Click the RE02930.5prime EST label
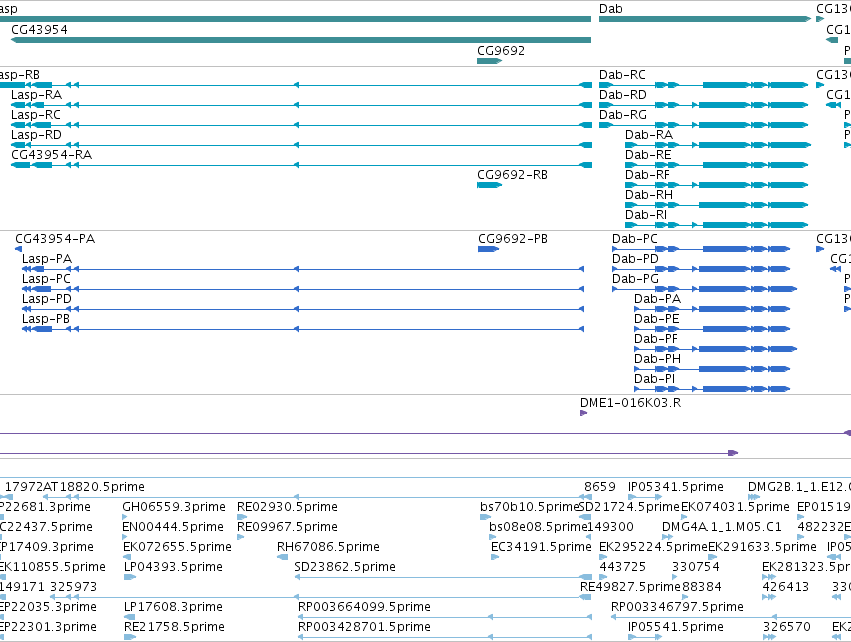The width and height of the screenshot is (851, 642). tap(287, 507)
